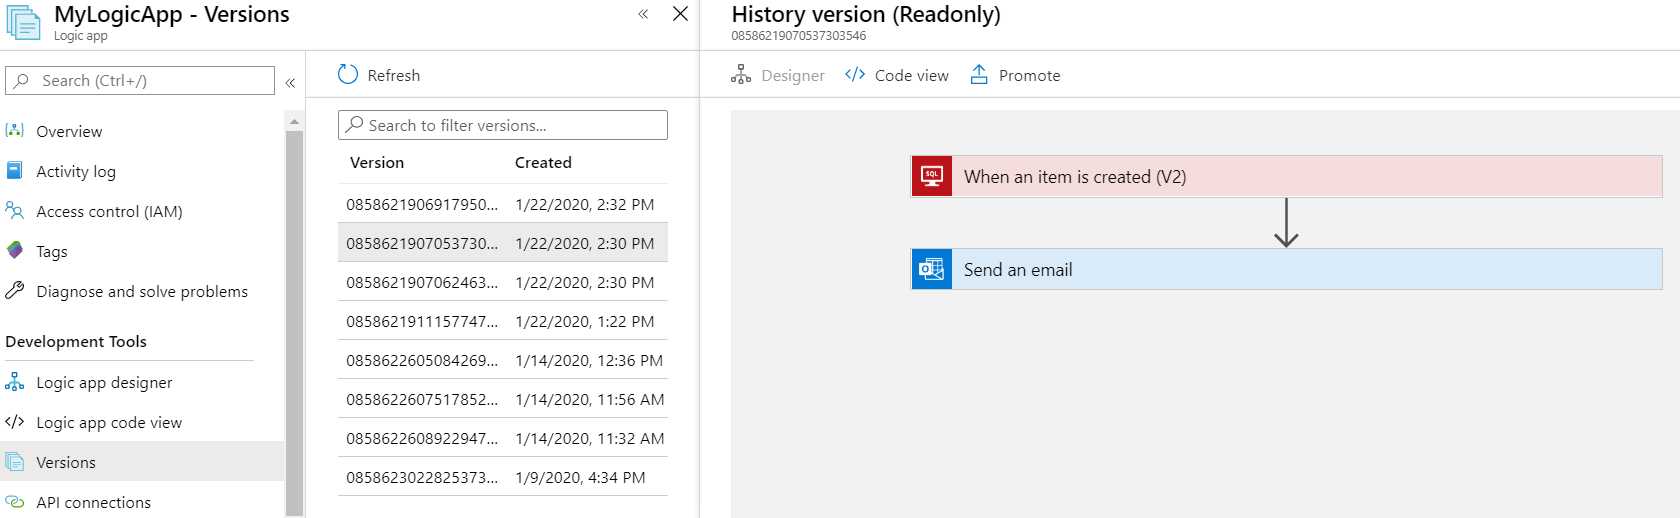Screen dimensions: 1680x518
Task: Focus the Search to filter versions field
Action: coord(503,125)
